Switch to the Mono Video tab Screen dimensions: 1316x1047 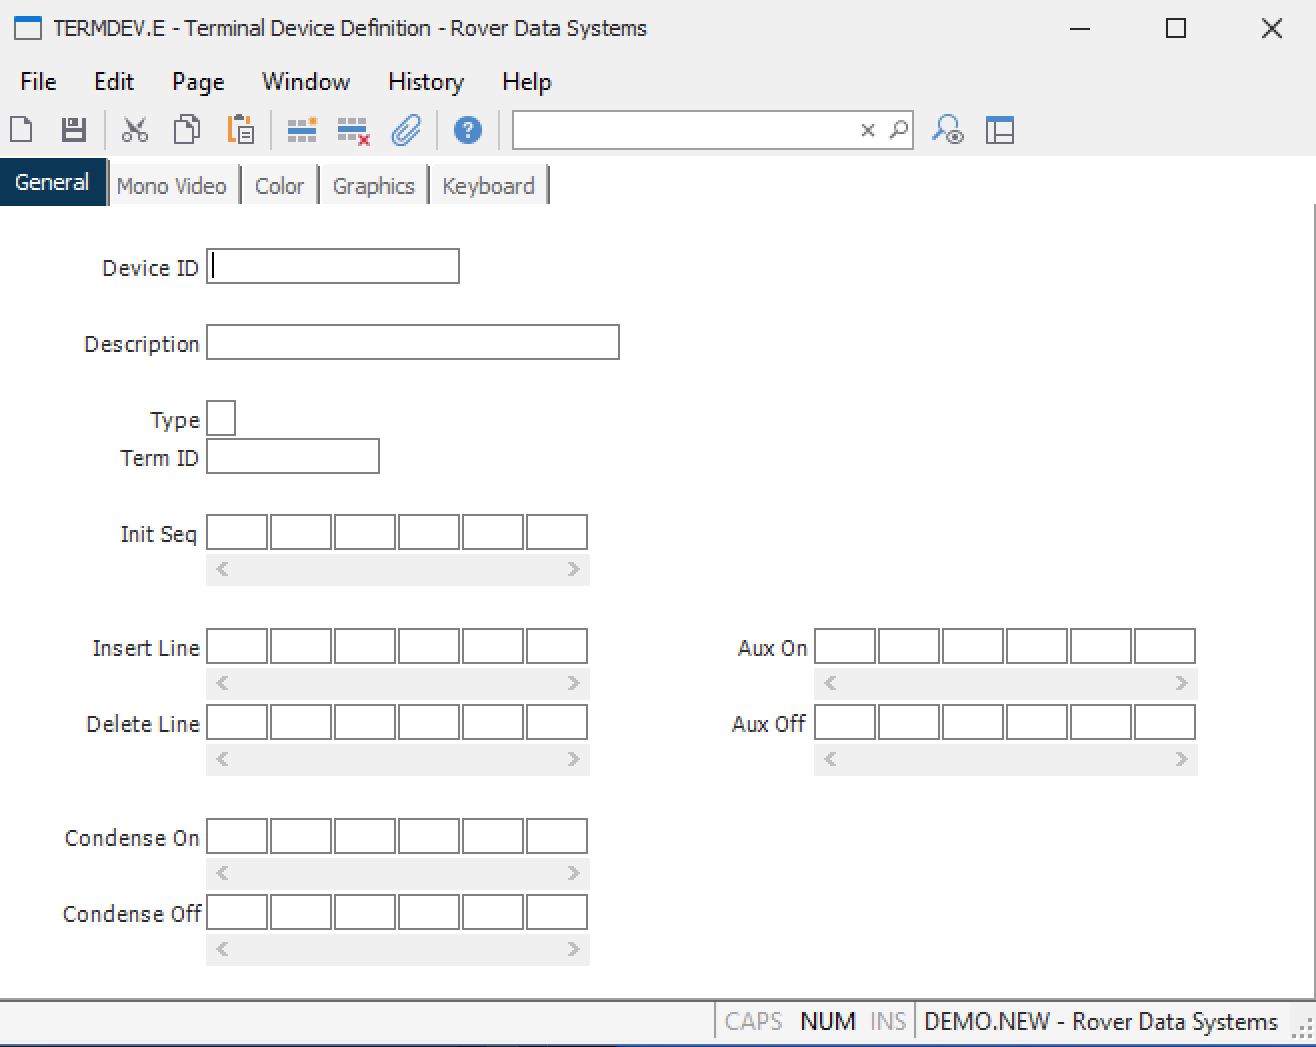(x=172, y=186)
